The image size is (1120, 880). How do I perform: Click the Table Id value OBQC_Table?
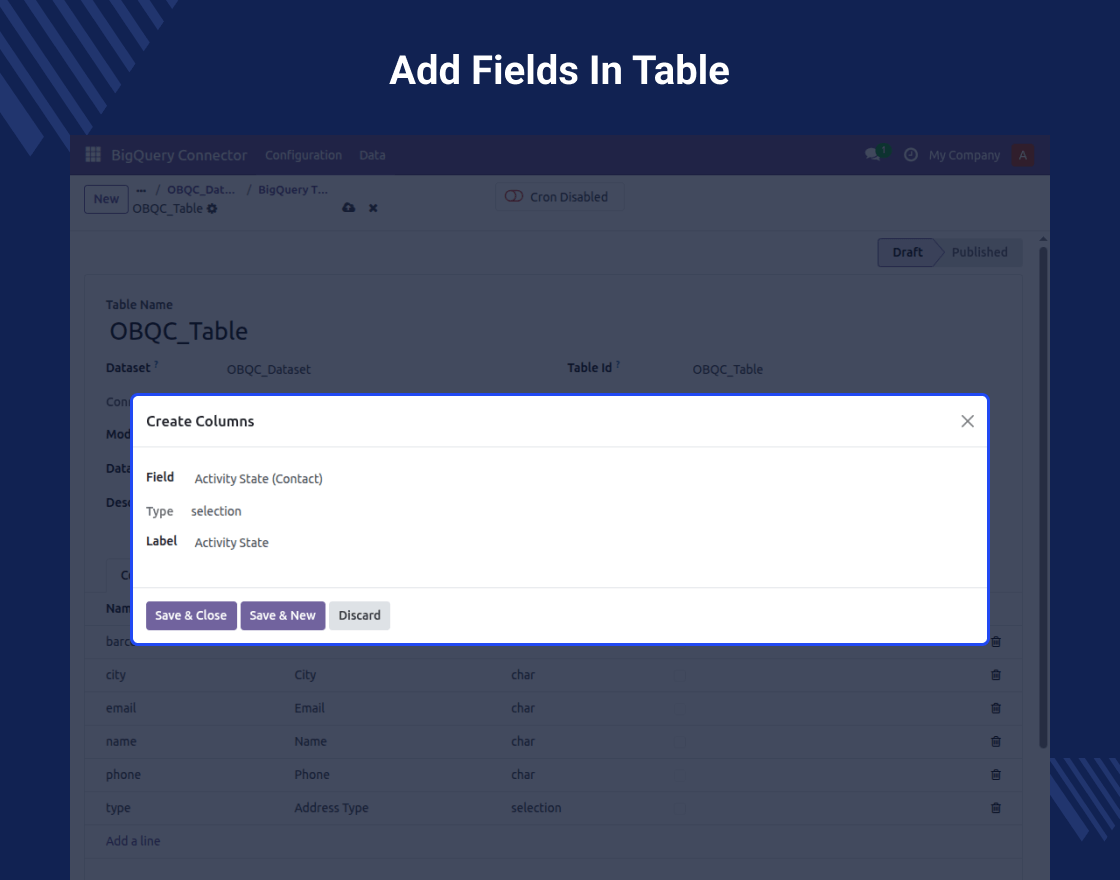[727, 369]
